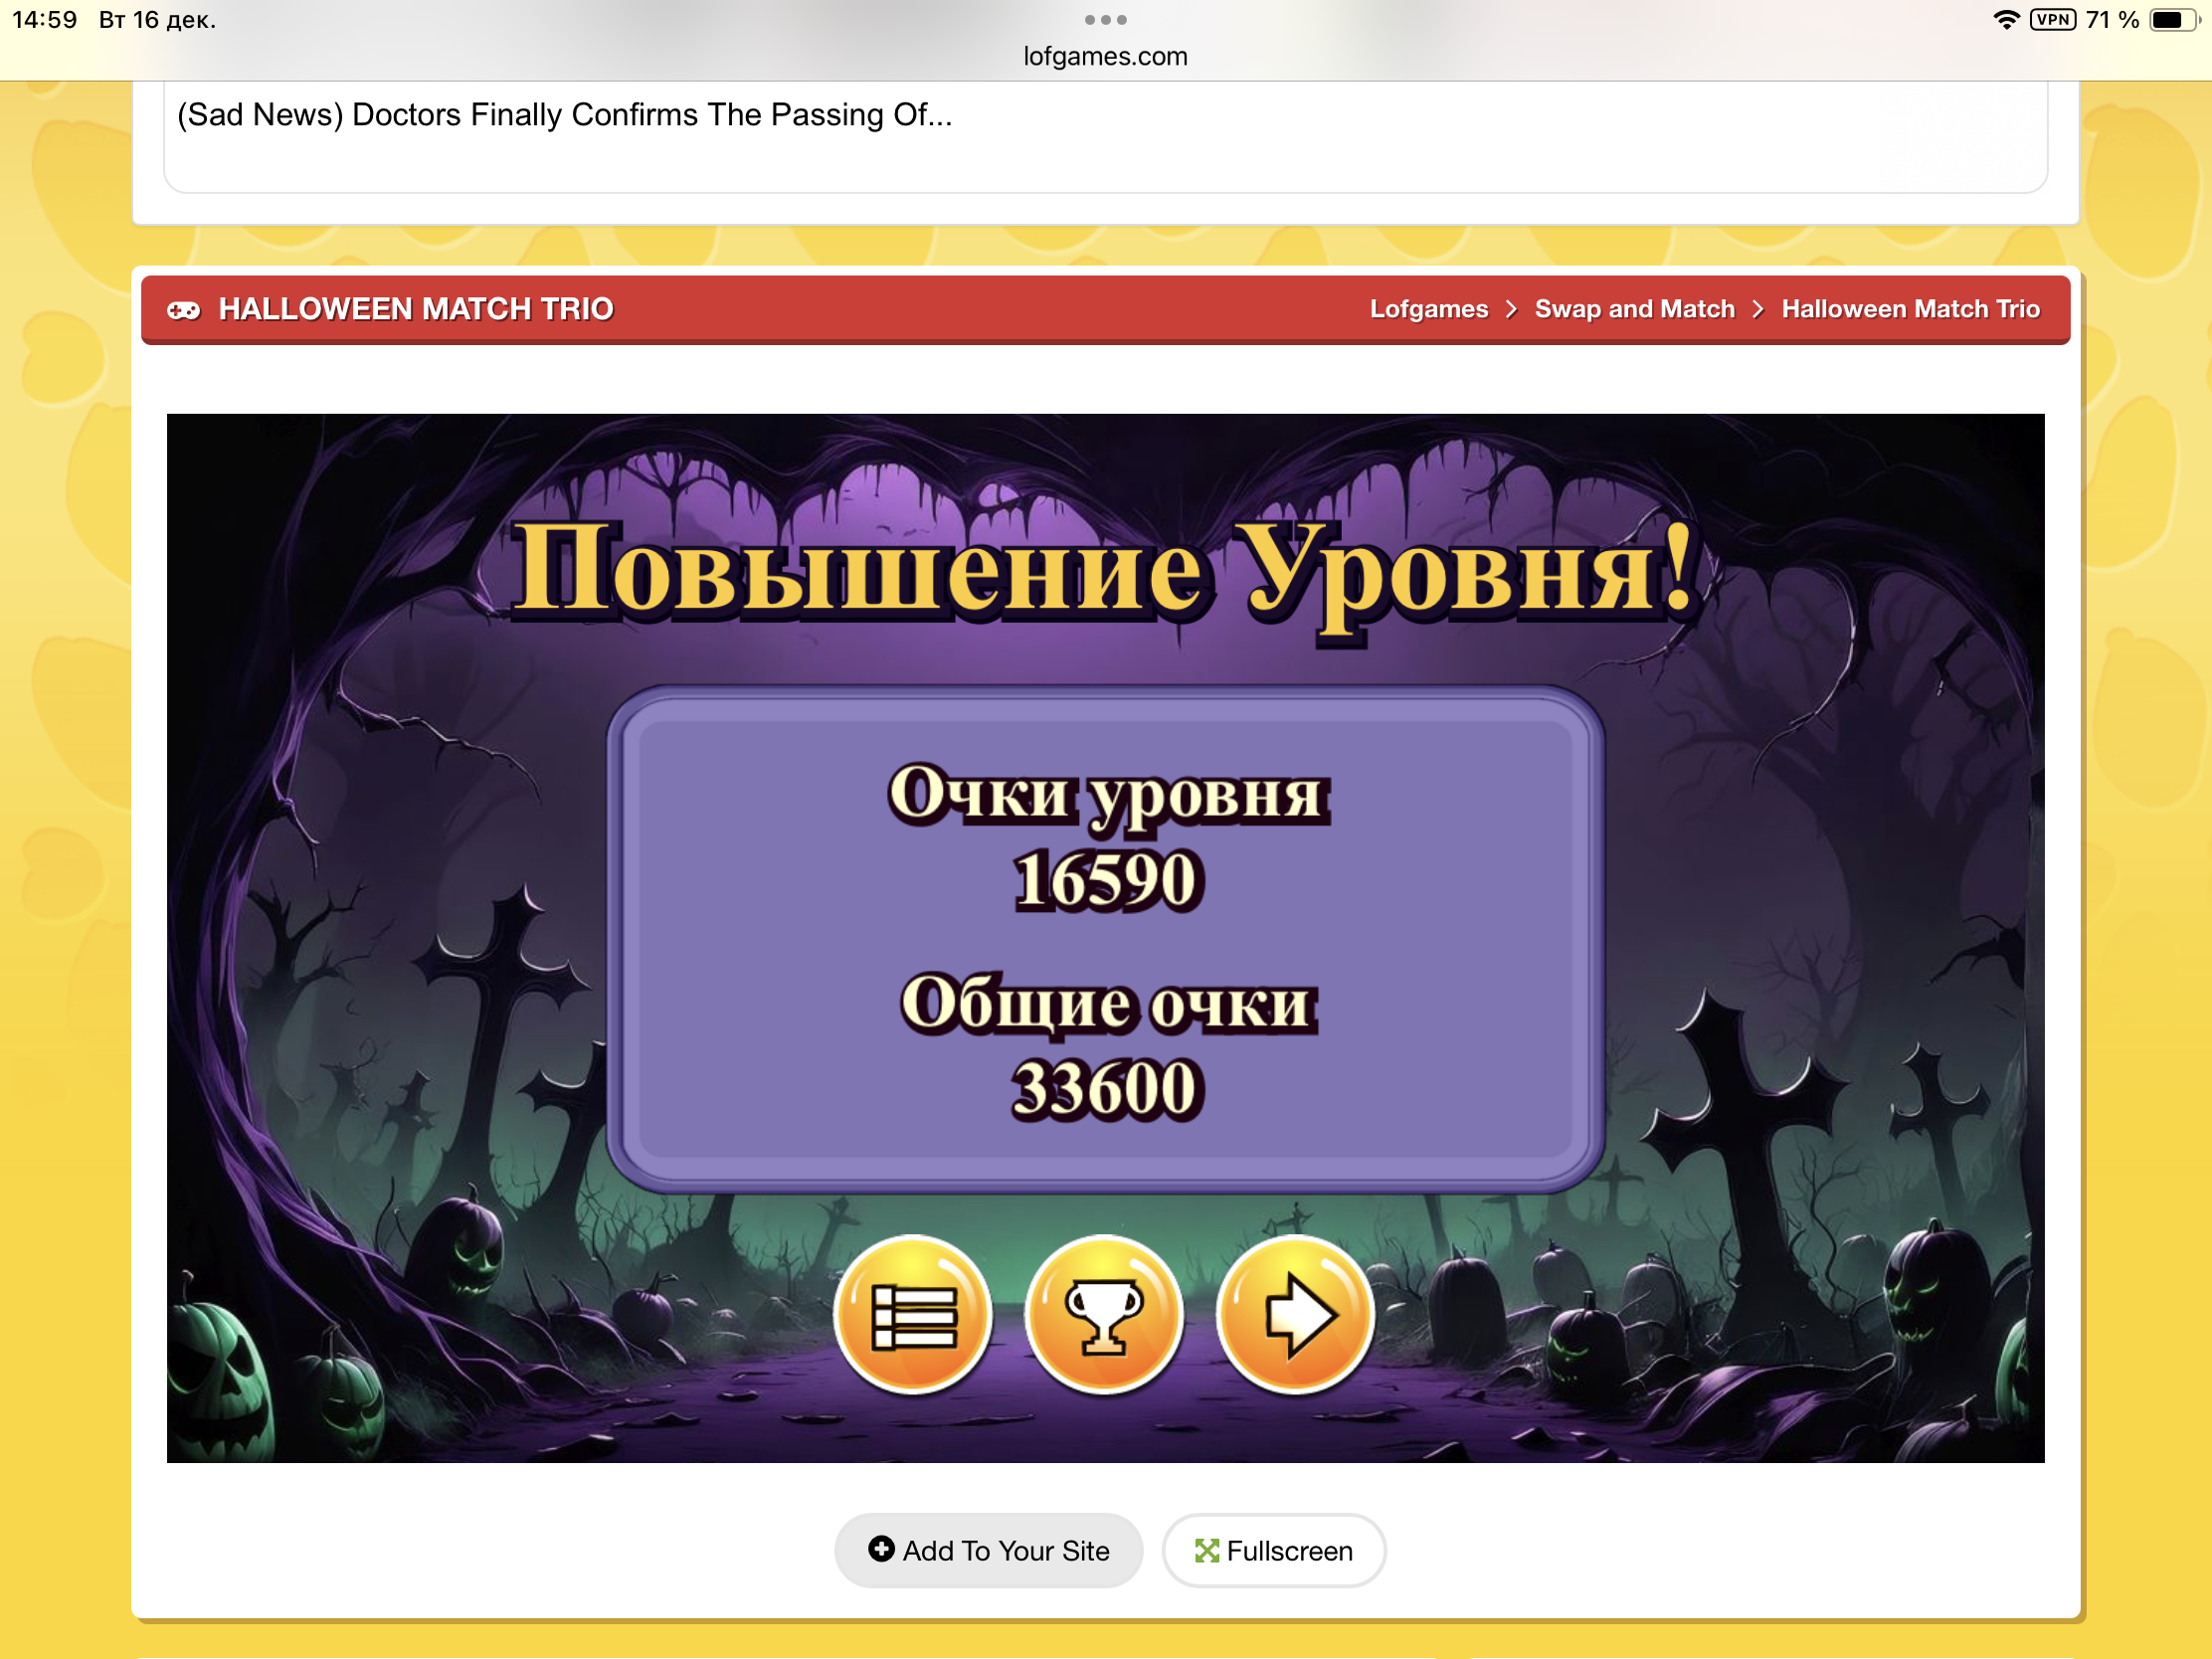2212x1659 pixels.
Task: Click Halloween Match Trio breadcrumb link
Action: point(1910,310)
